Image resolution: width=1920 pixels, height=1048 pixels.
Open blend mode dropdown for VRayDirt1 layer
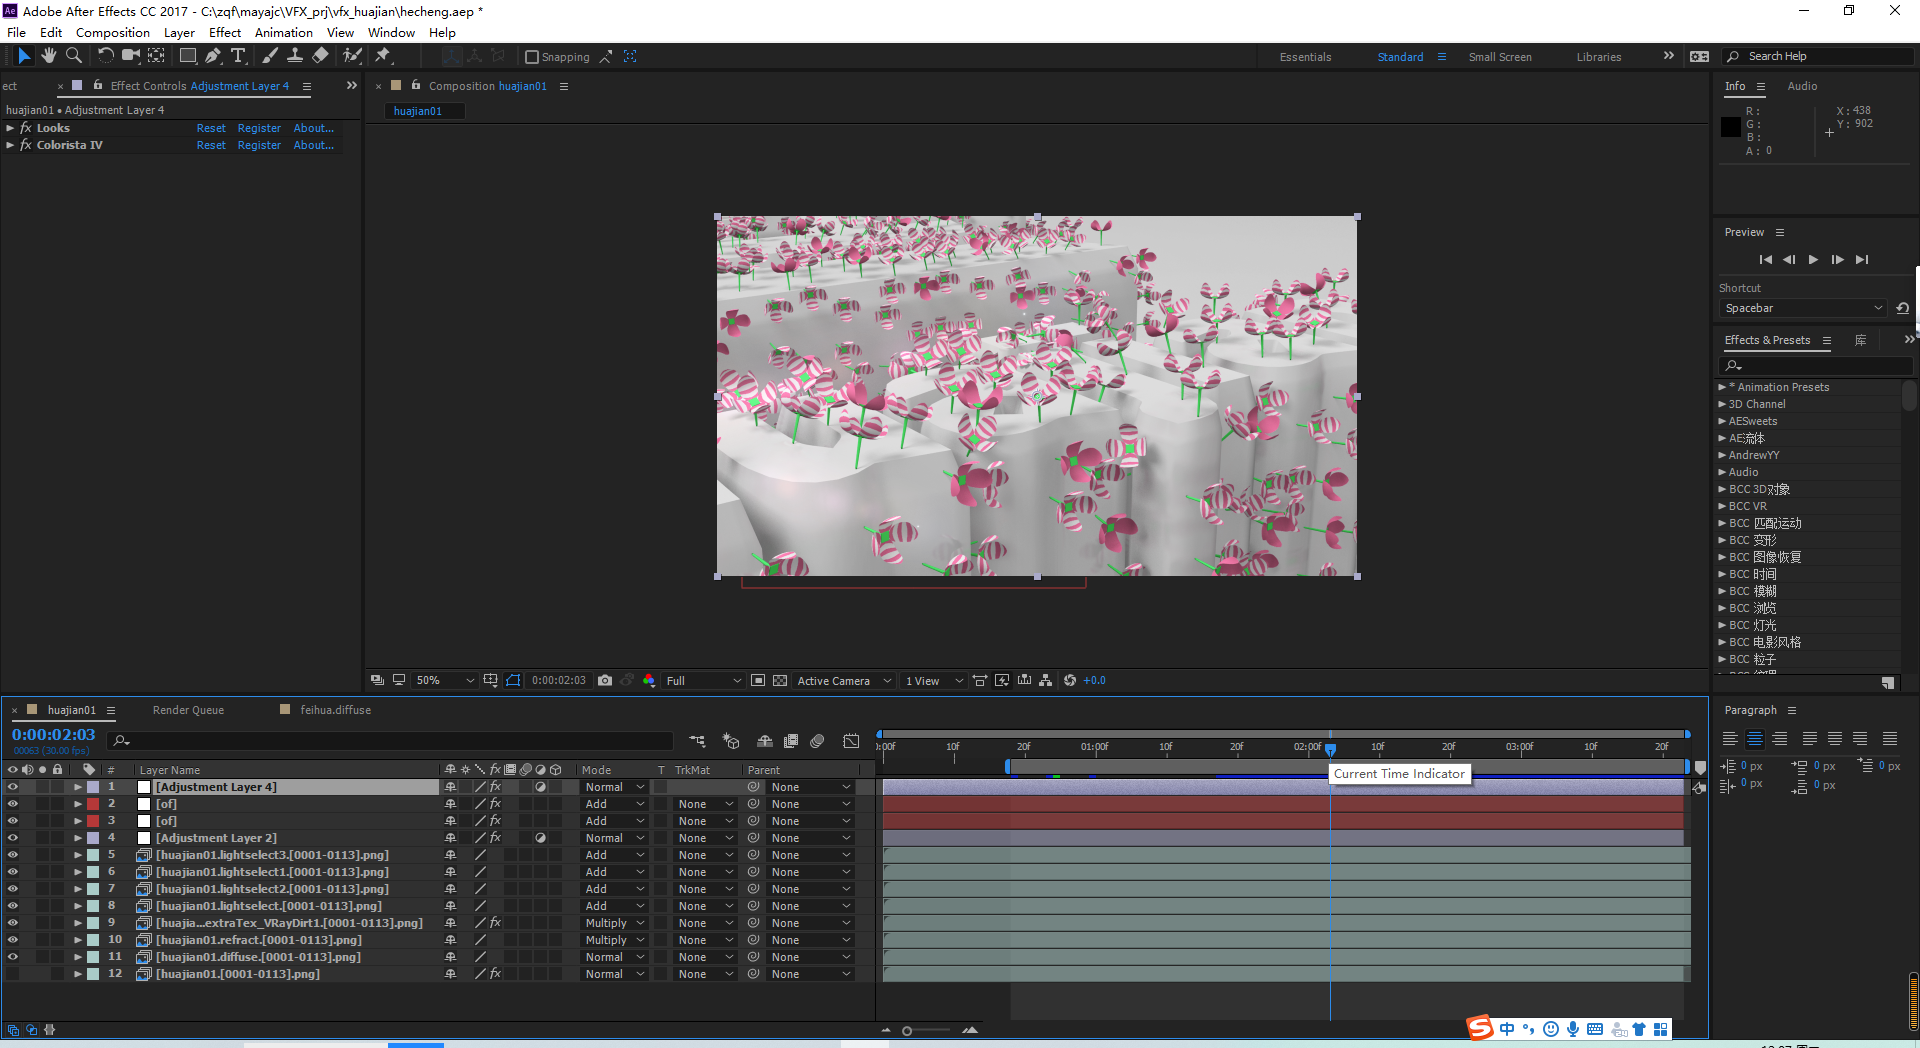[615, 923]
